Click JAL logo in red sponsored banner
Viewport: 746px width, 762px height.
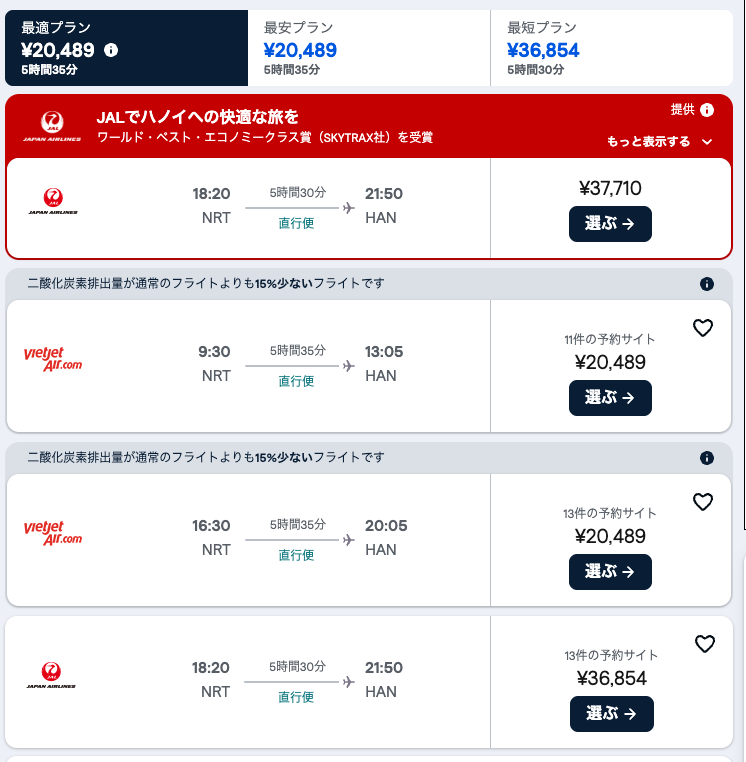pos(53,127)
